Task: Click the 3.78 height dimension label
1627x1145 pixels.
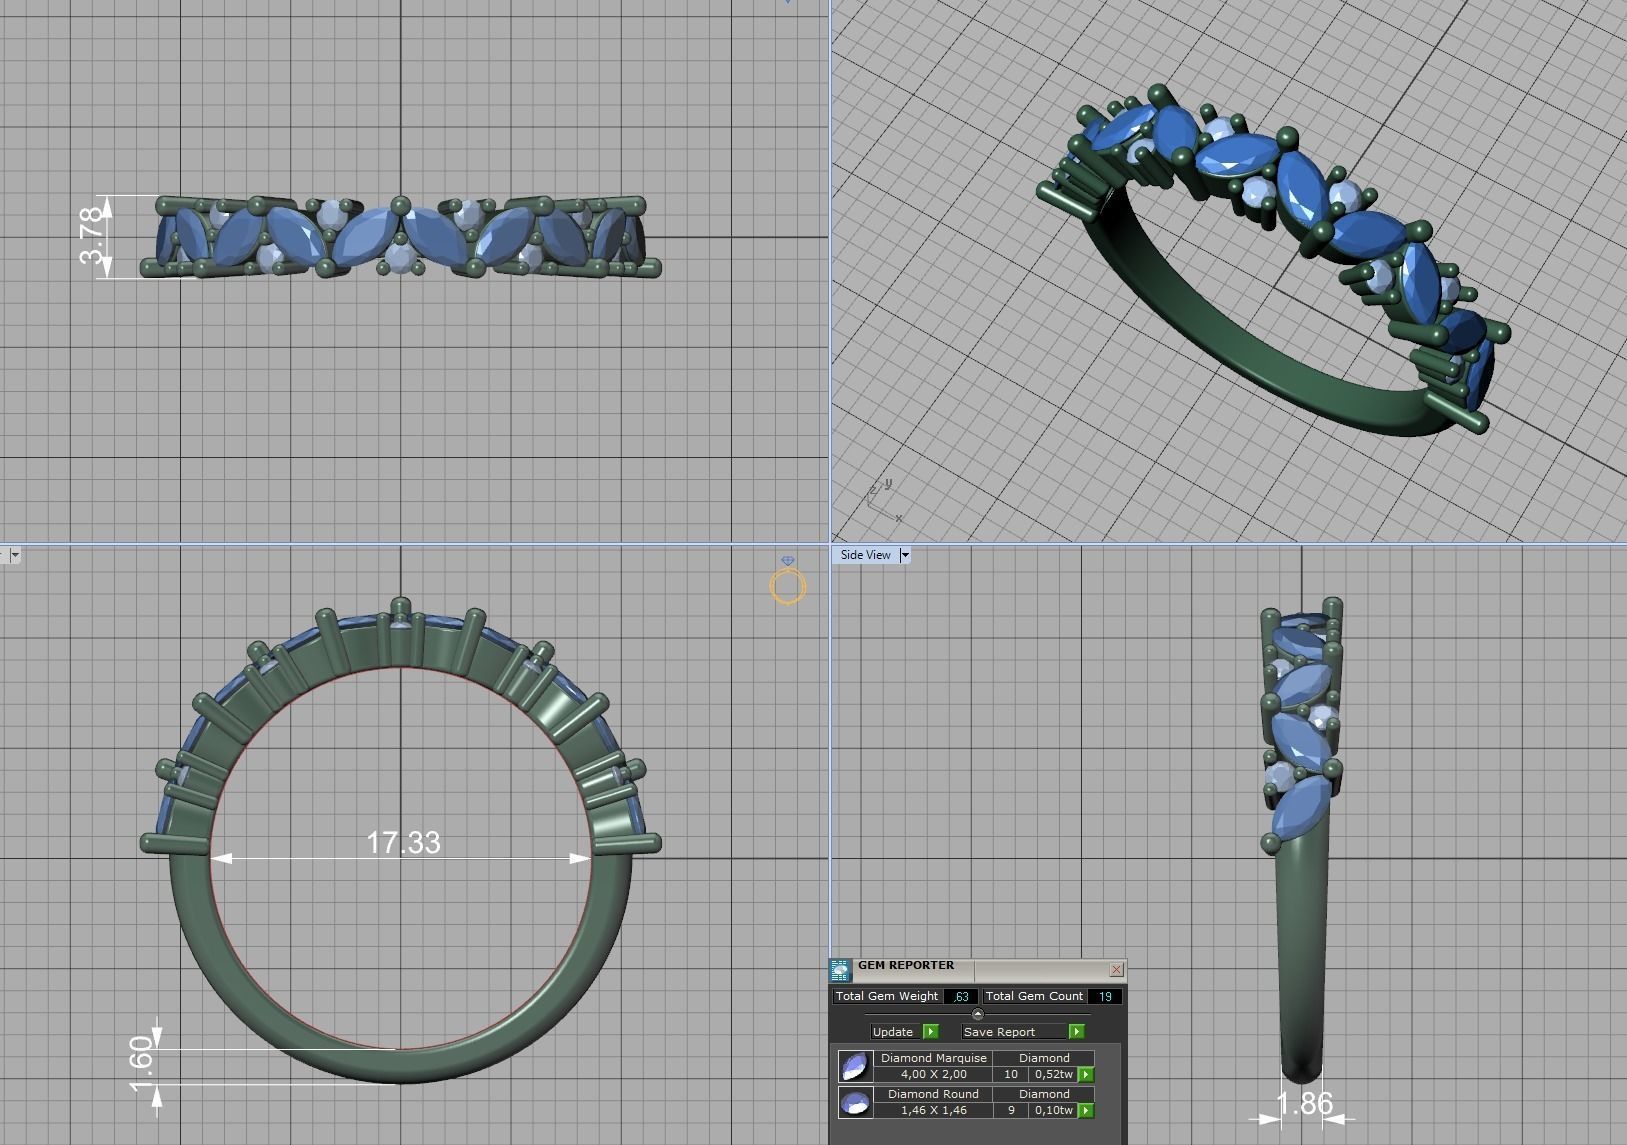Action: [91, 235]
